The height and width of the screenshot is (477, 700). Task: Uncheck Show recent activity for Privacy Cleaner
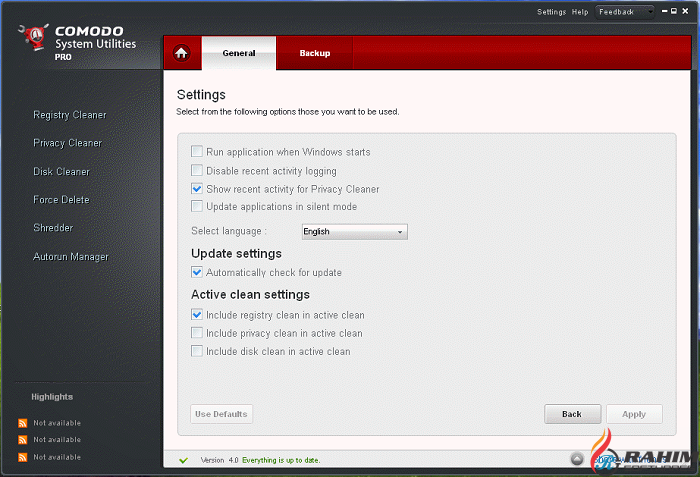tap(197, 188)
